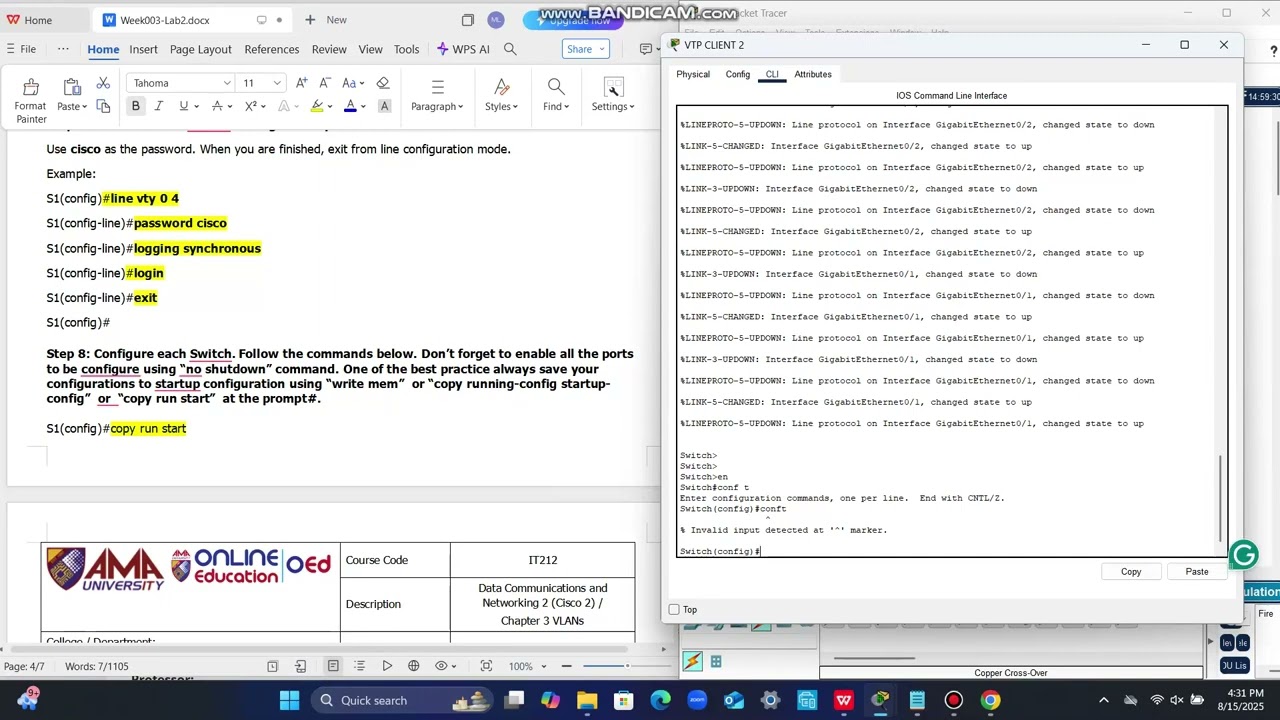Open the Home ribbon tab
Screen dimensions: 1280x720
click(x=103, y=49)
